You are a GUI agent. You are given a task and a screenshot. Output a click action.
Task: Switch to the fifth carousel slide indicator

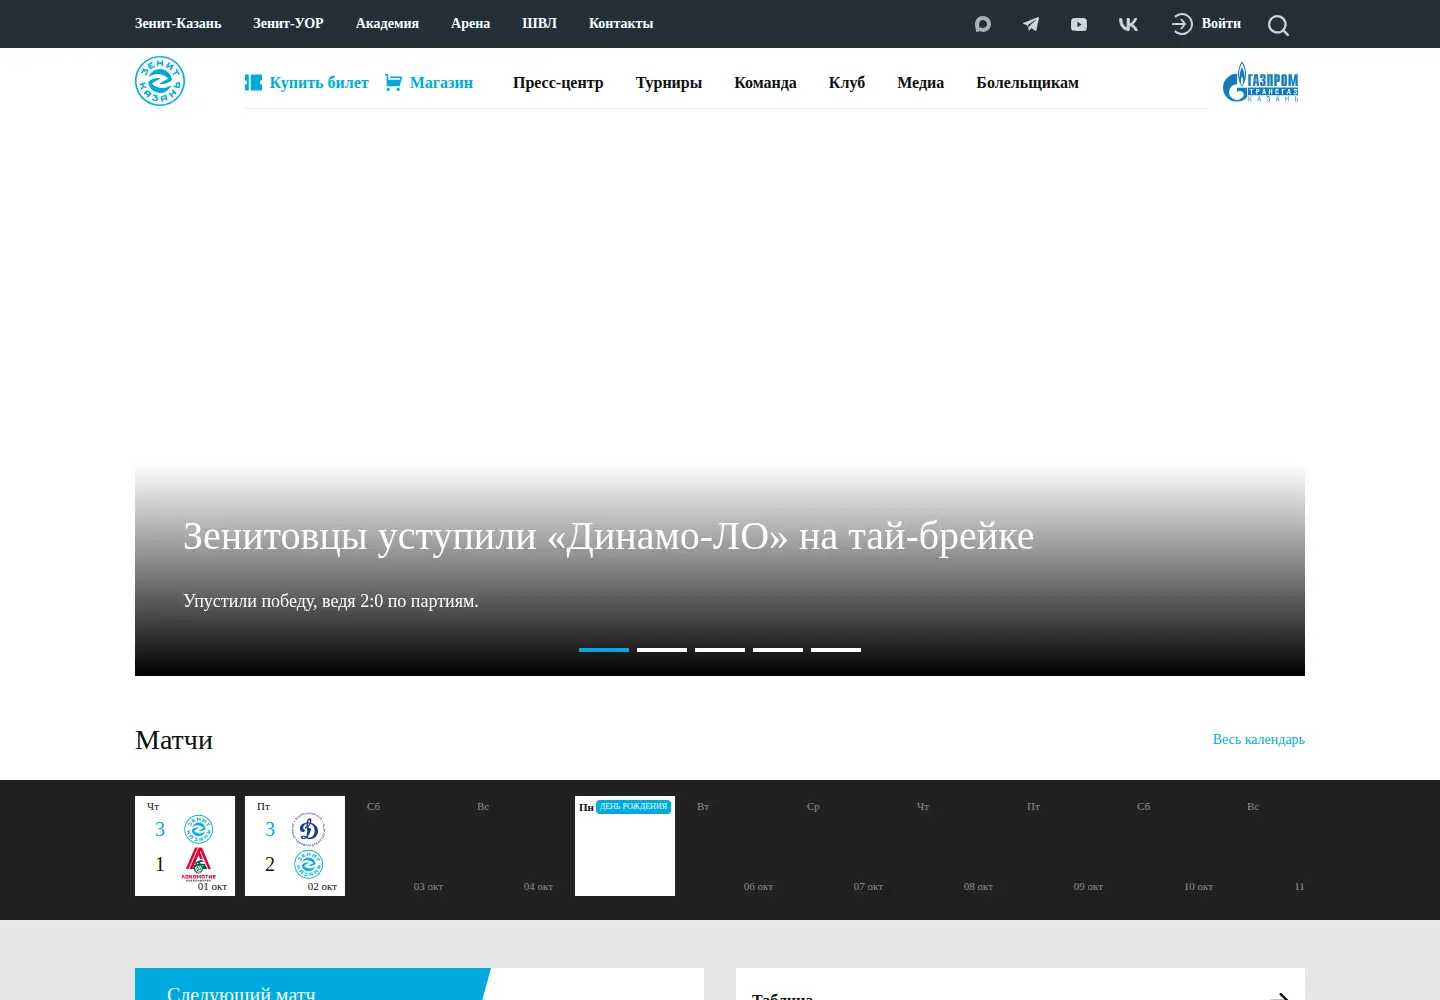pos(836,650)
